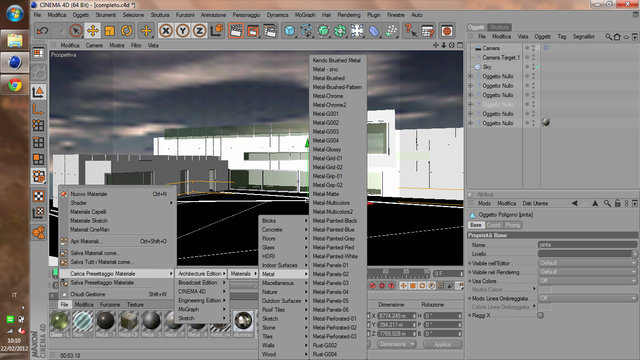Image resolution: width=640 pixels, height=360 pixels.
Task: Toggle the Raggi X checkbox
Action: point(540,316)
